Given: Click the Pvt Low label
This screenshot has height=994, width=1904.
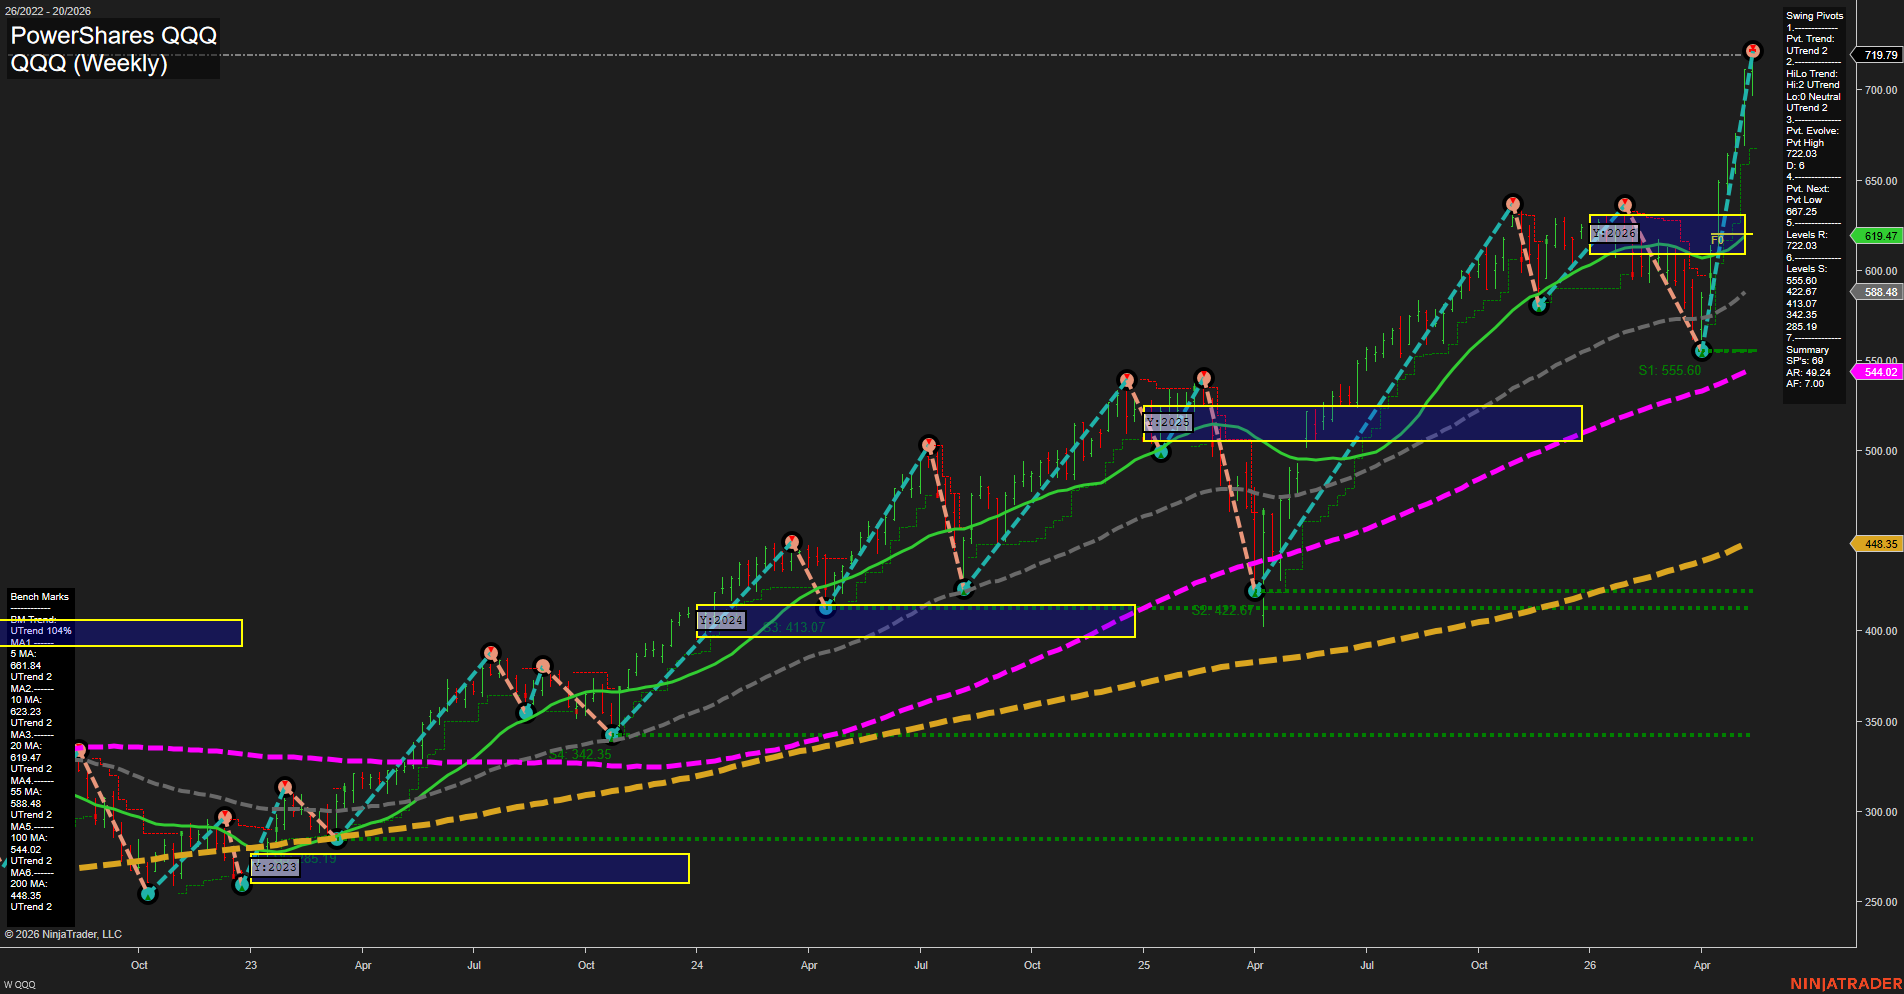Looking at the screenshot, I should (x=1804, y=200).
